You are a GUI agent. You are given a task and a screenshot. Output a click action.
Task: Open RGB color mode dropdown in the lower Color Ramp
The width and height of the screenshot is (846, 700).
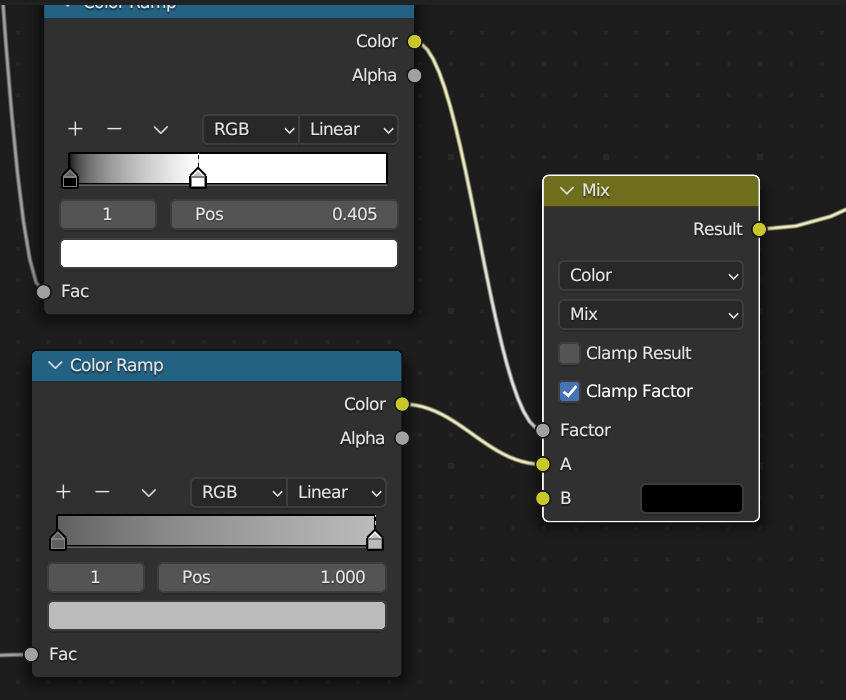[239, 492]
